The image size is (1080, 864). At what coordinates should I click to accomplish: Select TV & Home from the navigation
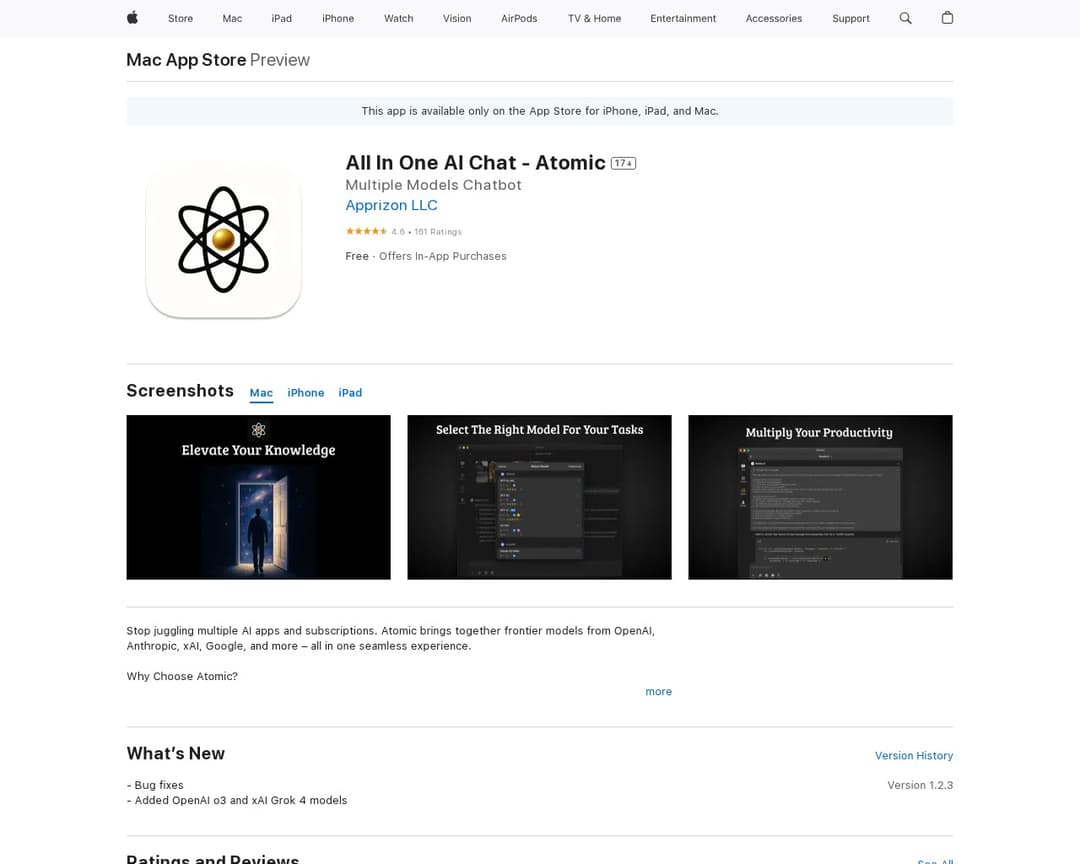[594, 18]
